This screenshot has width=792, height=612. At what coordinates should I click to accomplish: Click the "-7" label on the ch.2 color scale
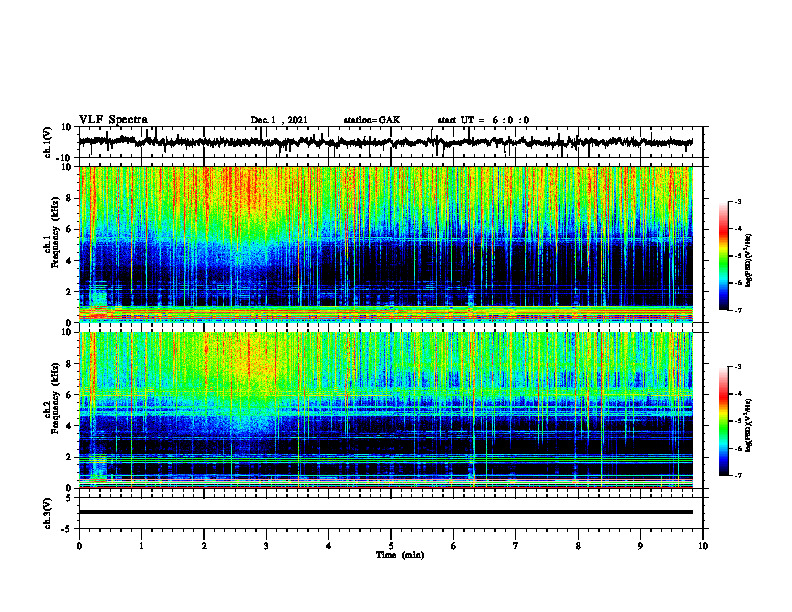coord(738,475)
